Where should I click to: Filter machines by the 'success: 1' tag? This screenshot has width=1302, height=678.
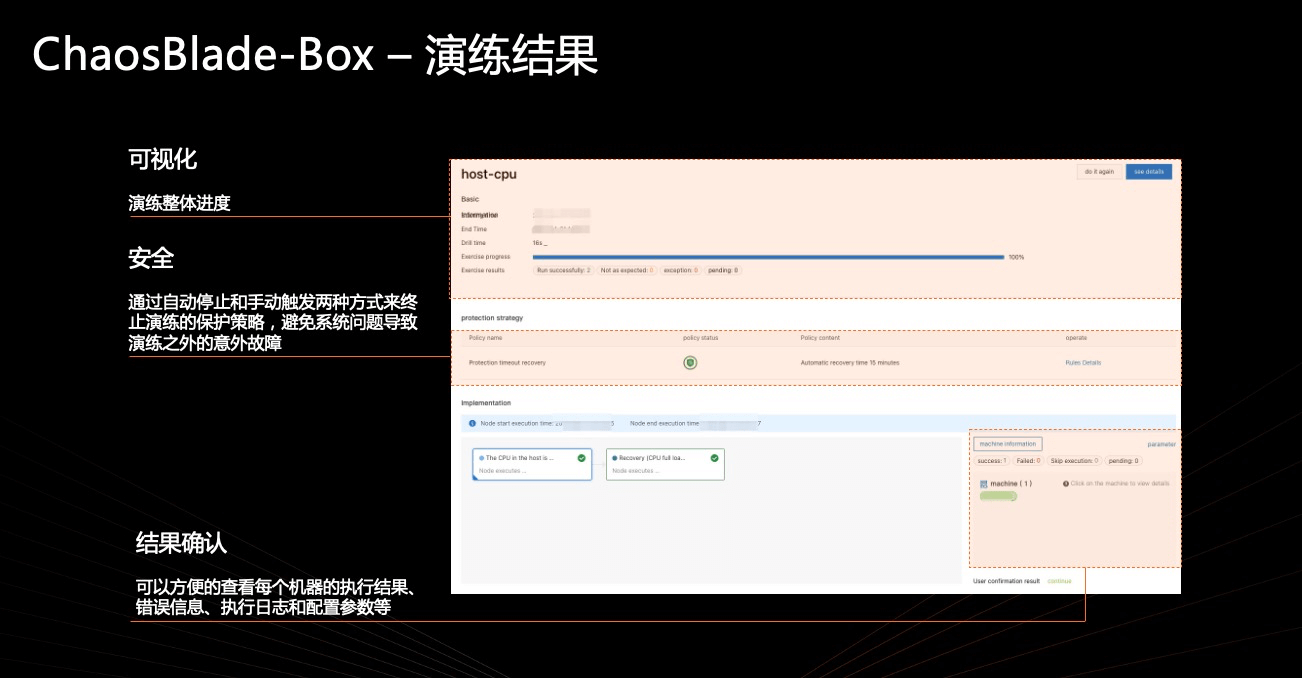pos(991,461)
